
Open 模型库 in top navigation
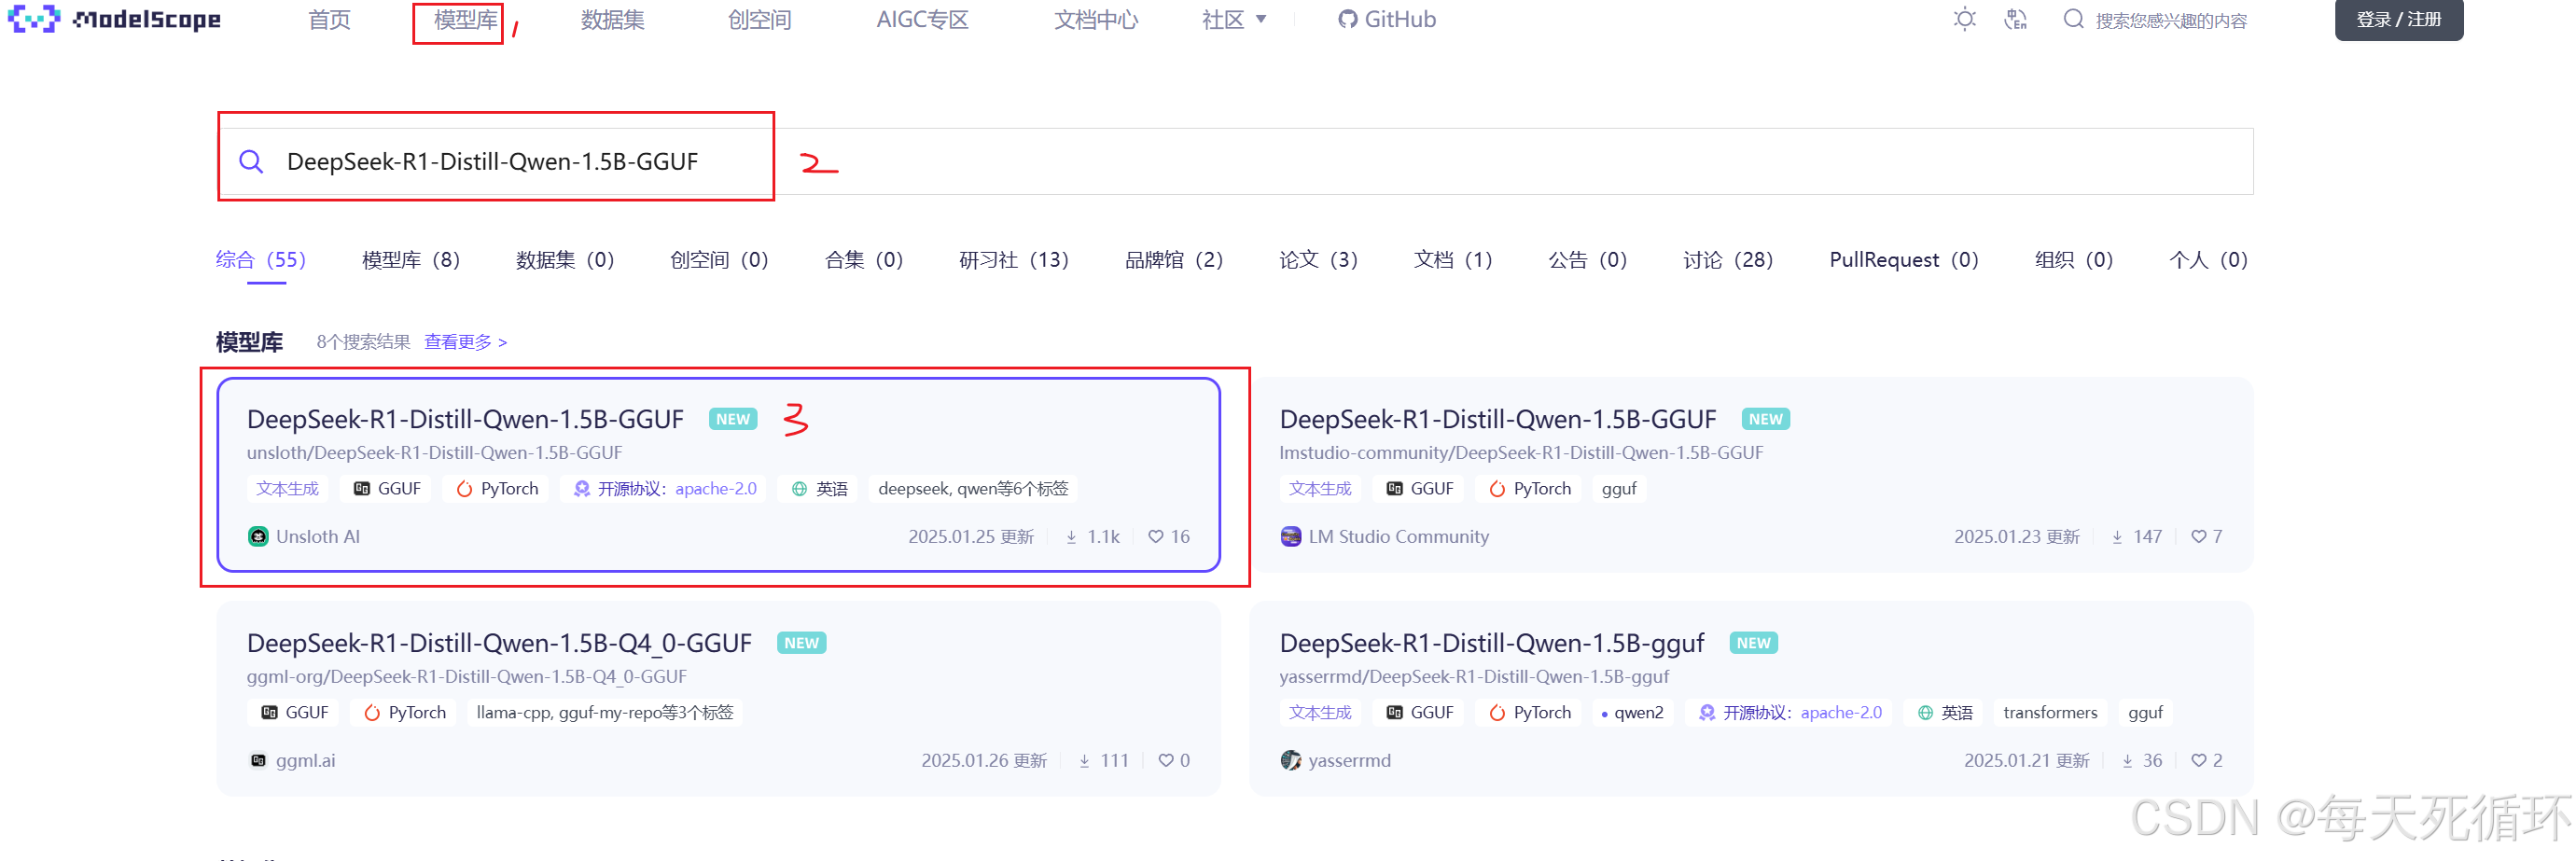(x=465, y=19)
